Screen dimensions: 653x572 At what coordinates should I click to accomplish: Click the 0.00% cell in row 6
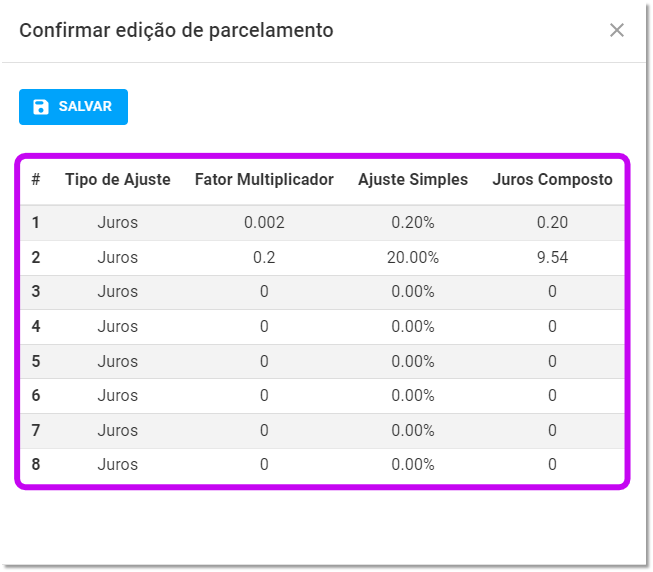click(x=413, y=396)
